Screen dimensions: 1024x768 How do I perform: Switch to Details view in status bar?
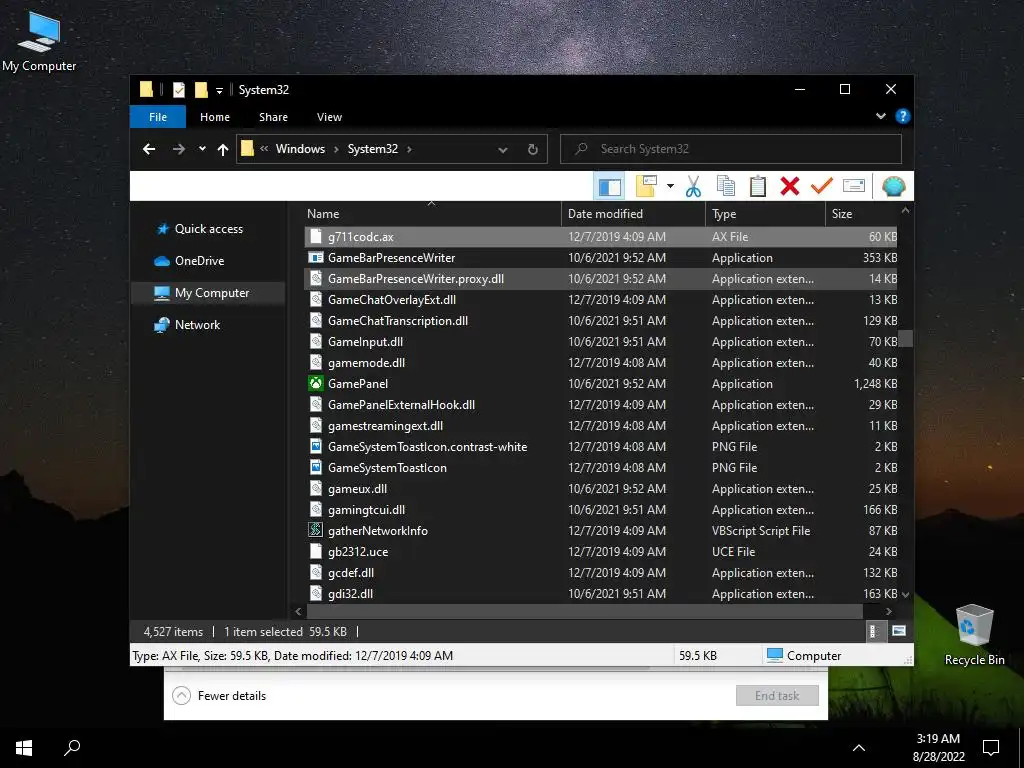point(874,631)
